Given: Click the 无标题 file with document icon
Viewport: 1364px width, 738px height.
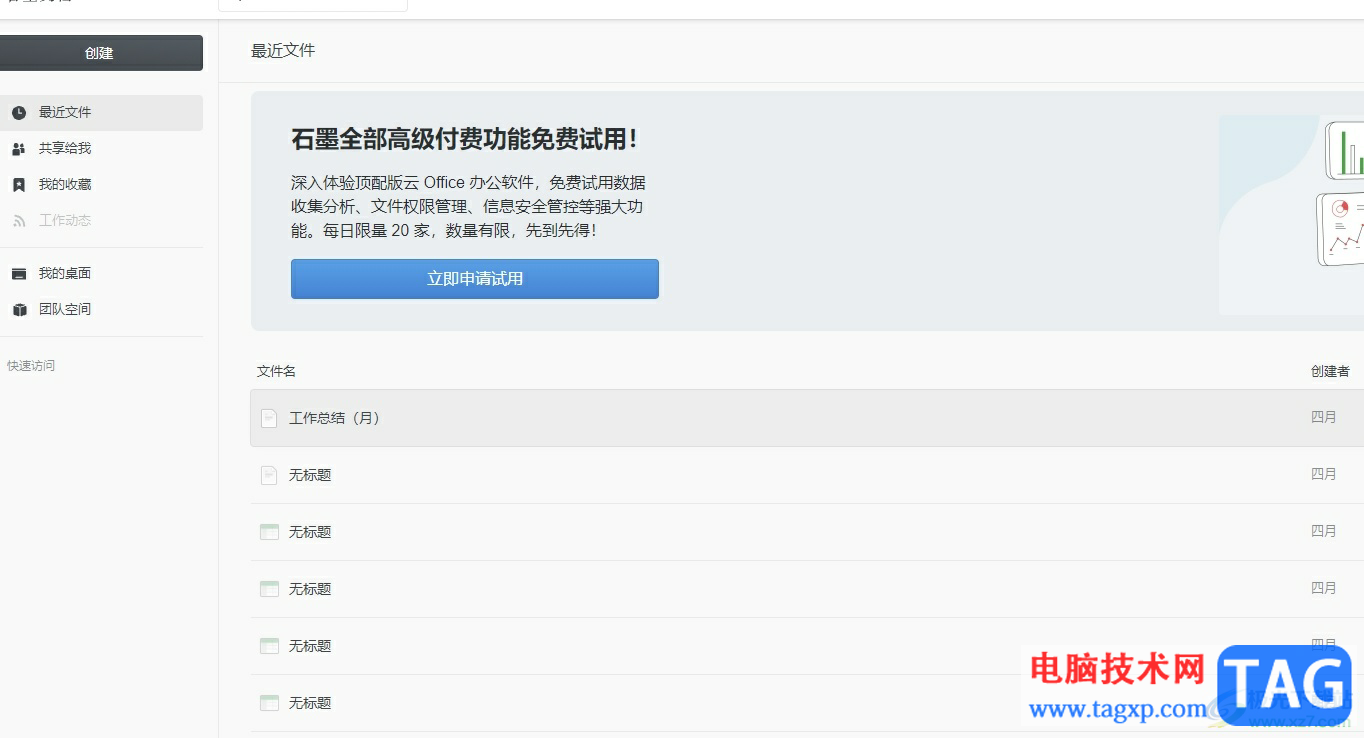Looking at the screenshot, I should 310,475.
